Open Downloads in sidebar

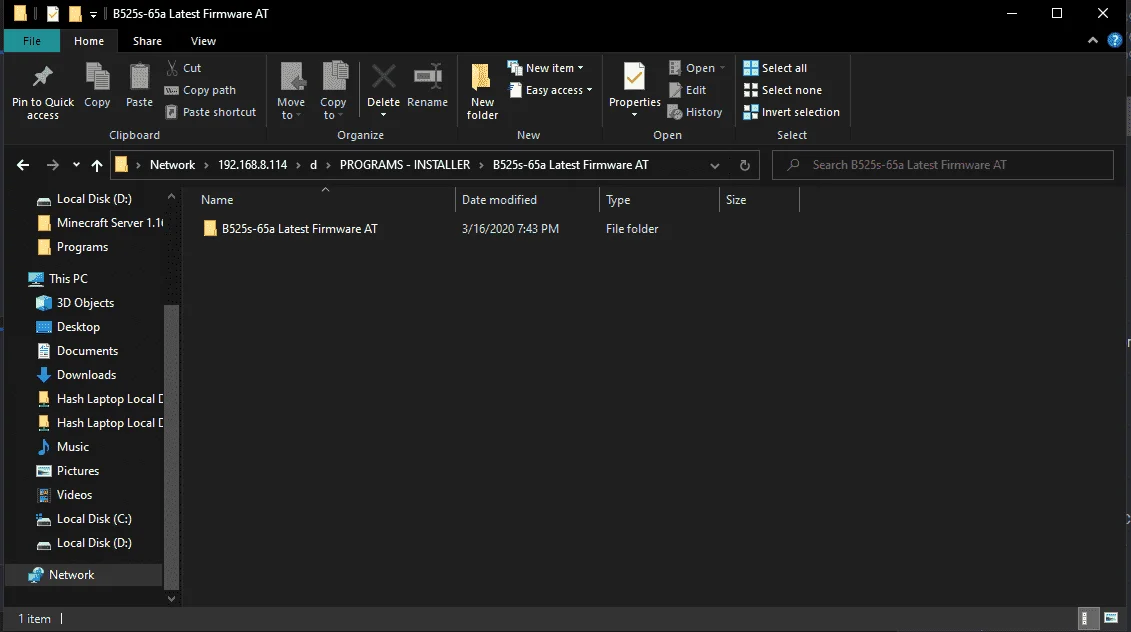pyautogui.click(x=76, y=374)
